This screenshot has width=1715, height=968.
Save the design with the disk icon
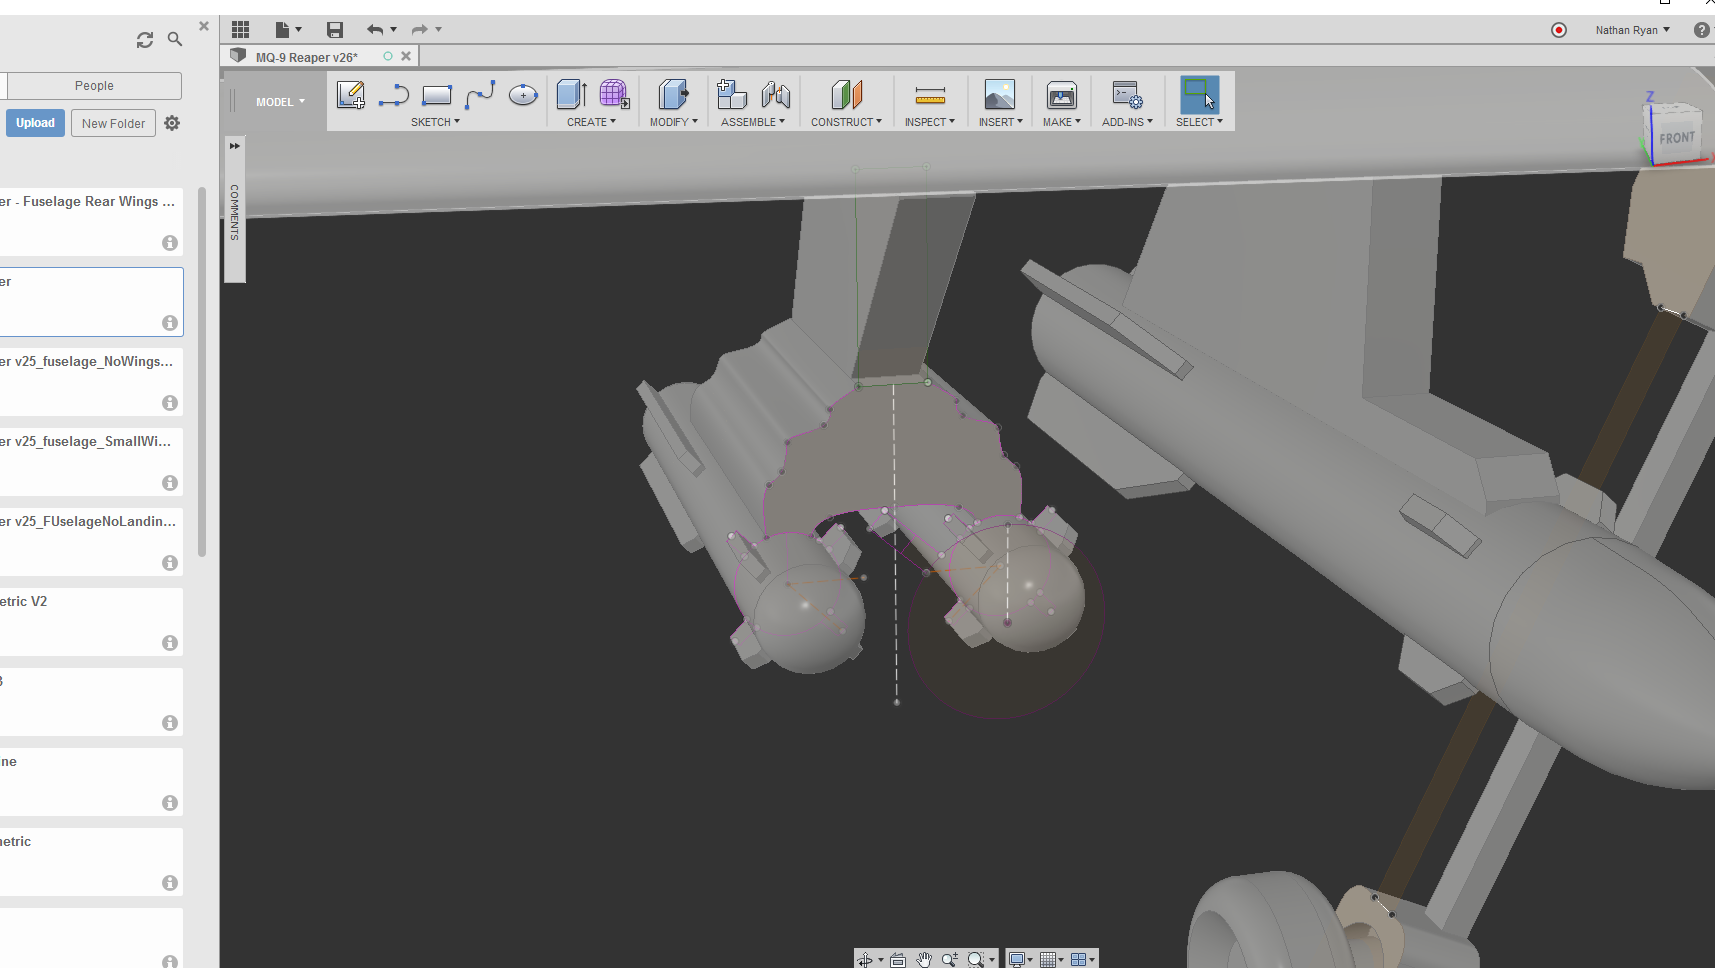point(335,30)
